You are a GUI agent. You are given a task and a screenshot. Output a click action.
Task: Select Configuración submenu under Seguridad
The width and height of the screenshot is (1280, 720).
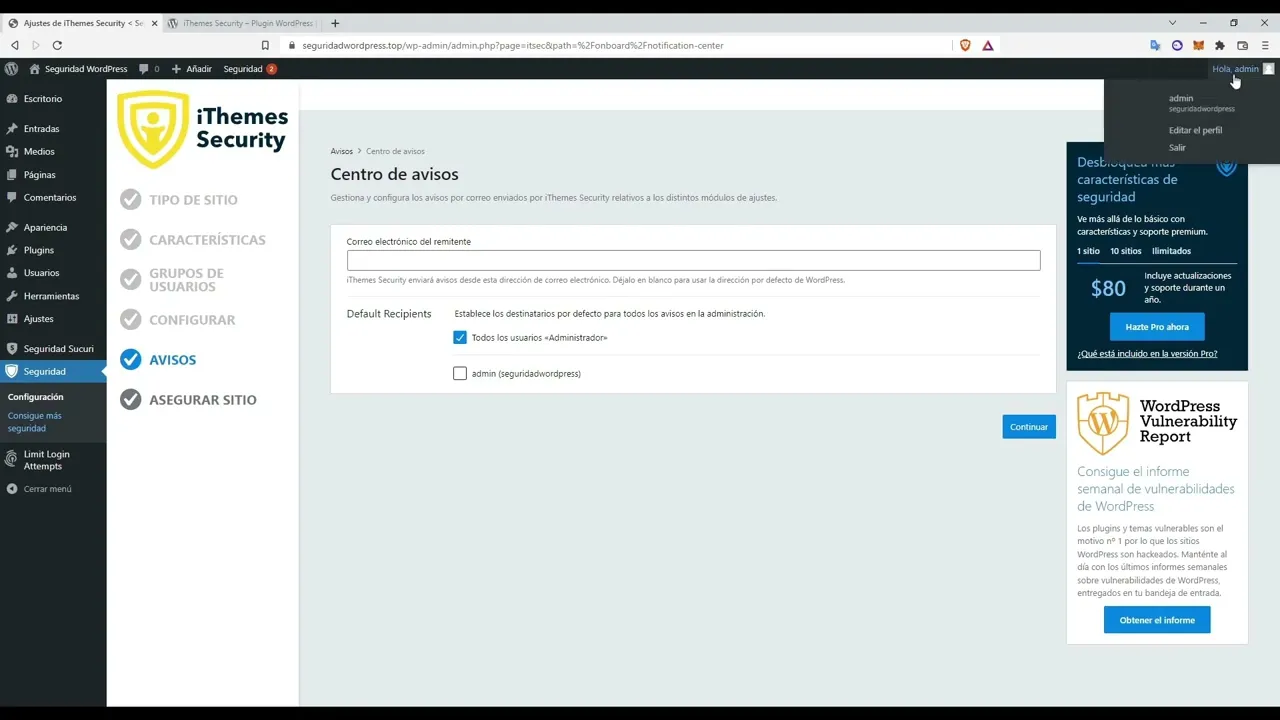(36, 397)
